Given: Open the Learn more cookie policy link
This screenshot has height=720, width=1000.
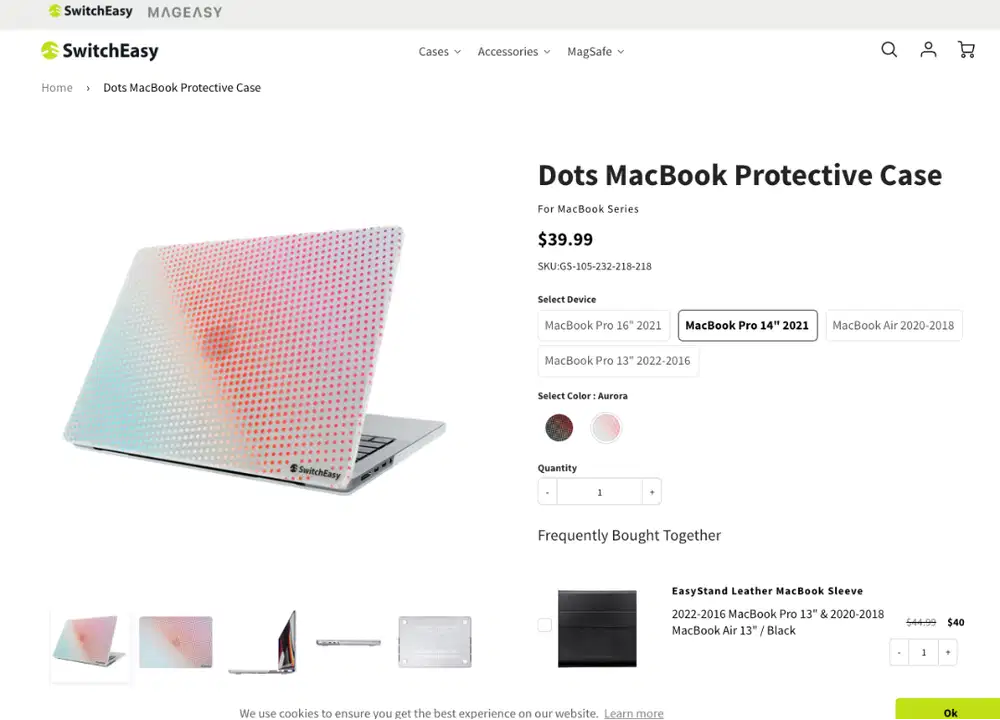Looking at the screenshot, I should point(633,713).
